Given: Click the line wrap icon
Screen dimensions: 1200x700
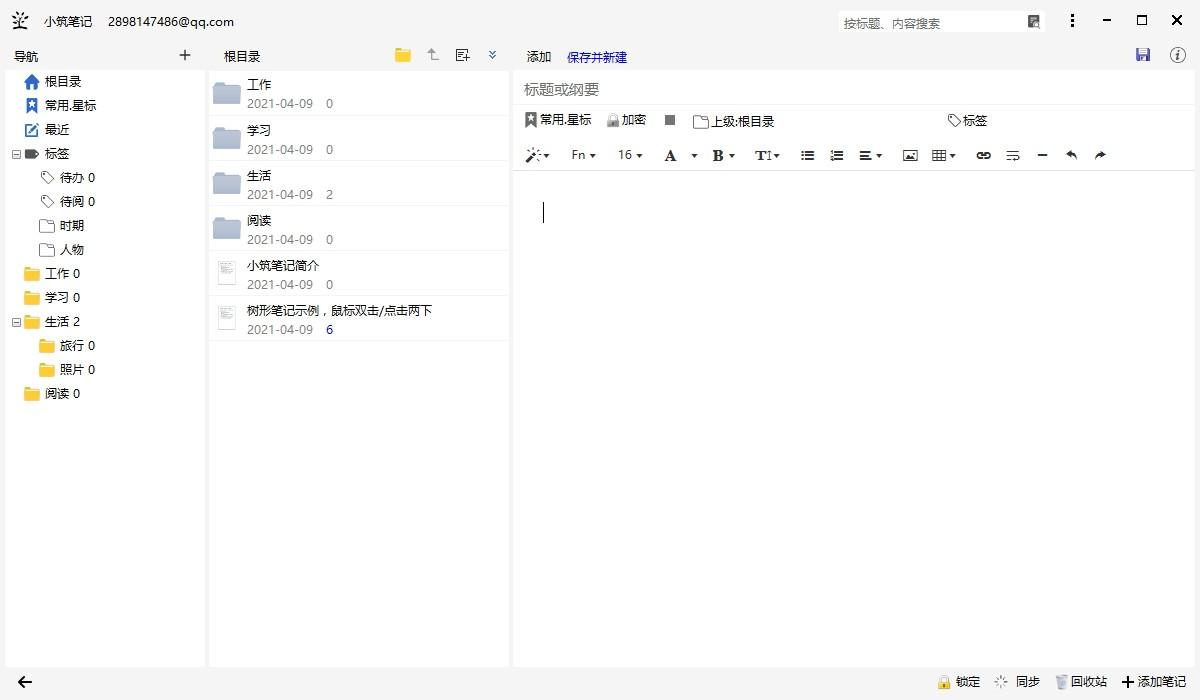Looking at the screenshot, I should pos(1013,155).
